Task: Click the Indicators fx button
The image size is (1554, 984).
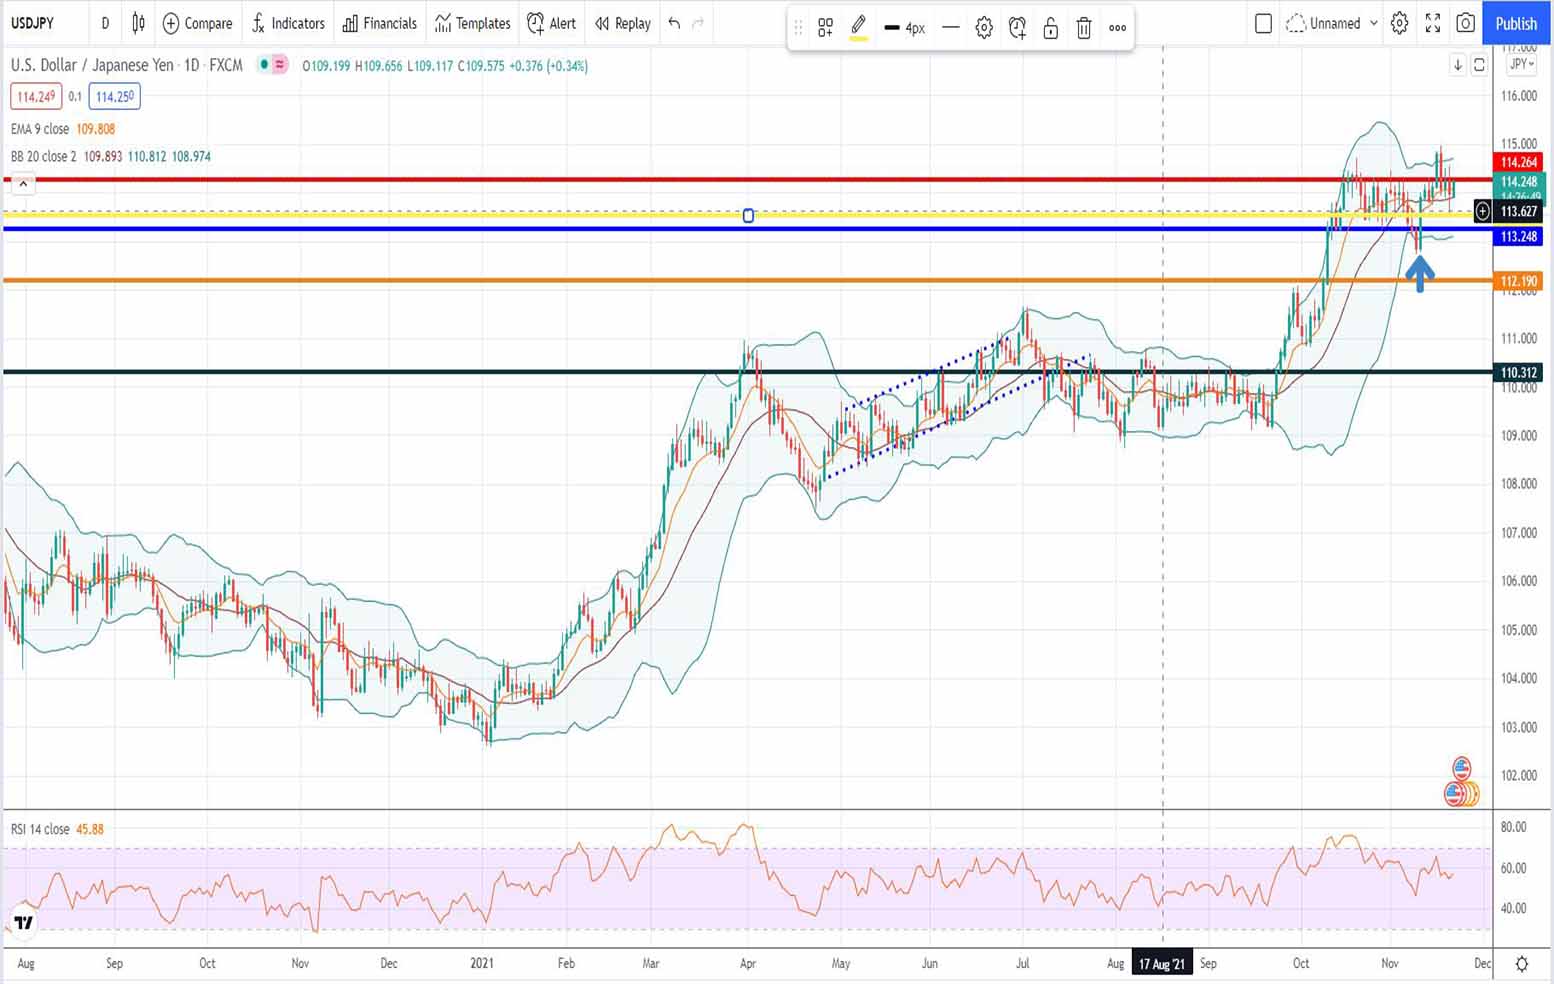Action: pos(288,23)
